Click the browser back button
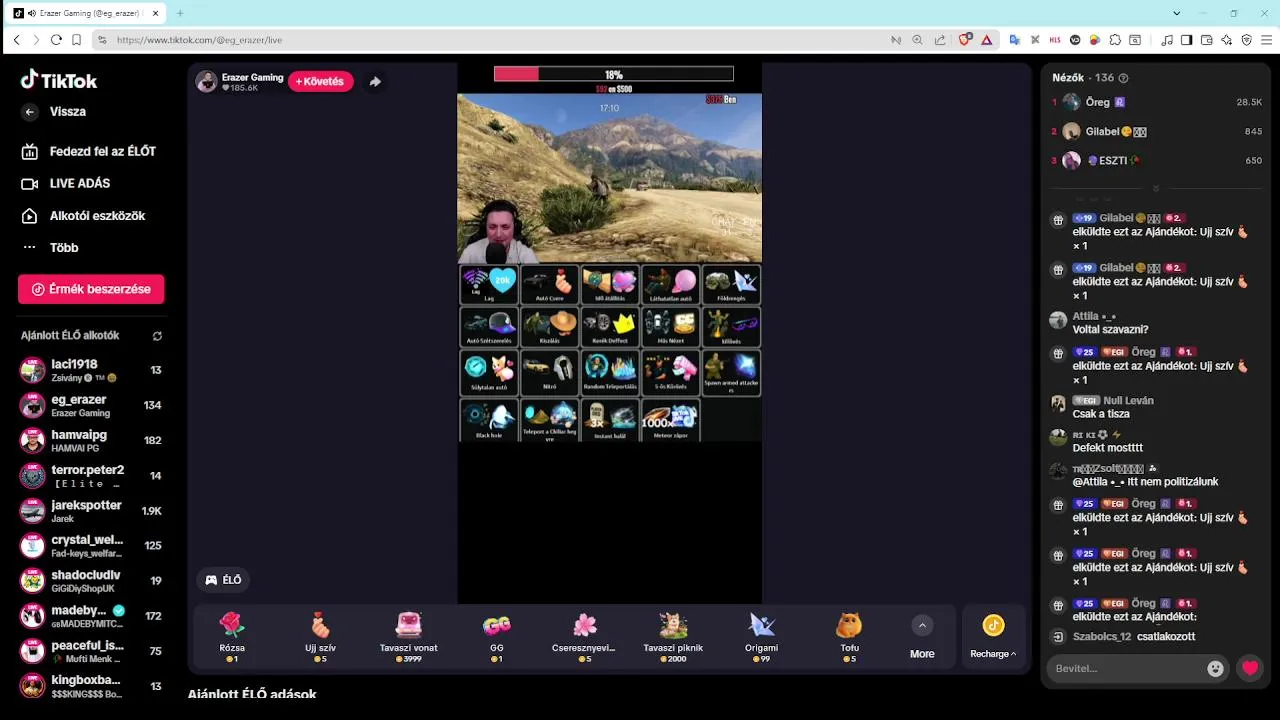Image resolution: width=1280 pixels, height=720 pixels. [x=16, y=40]
